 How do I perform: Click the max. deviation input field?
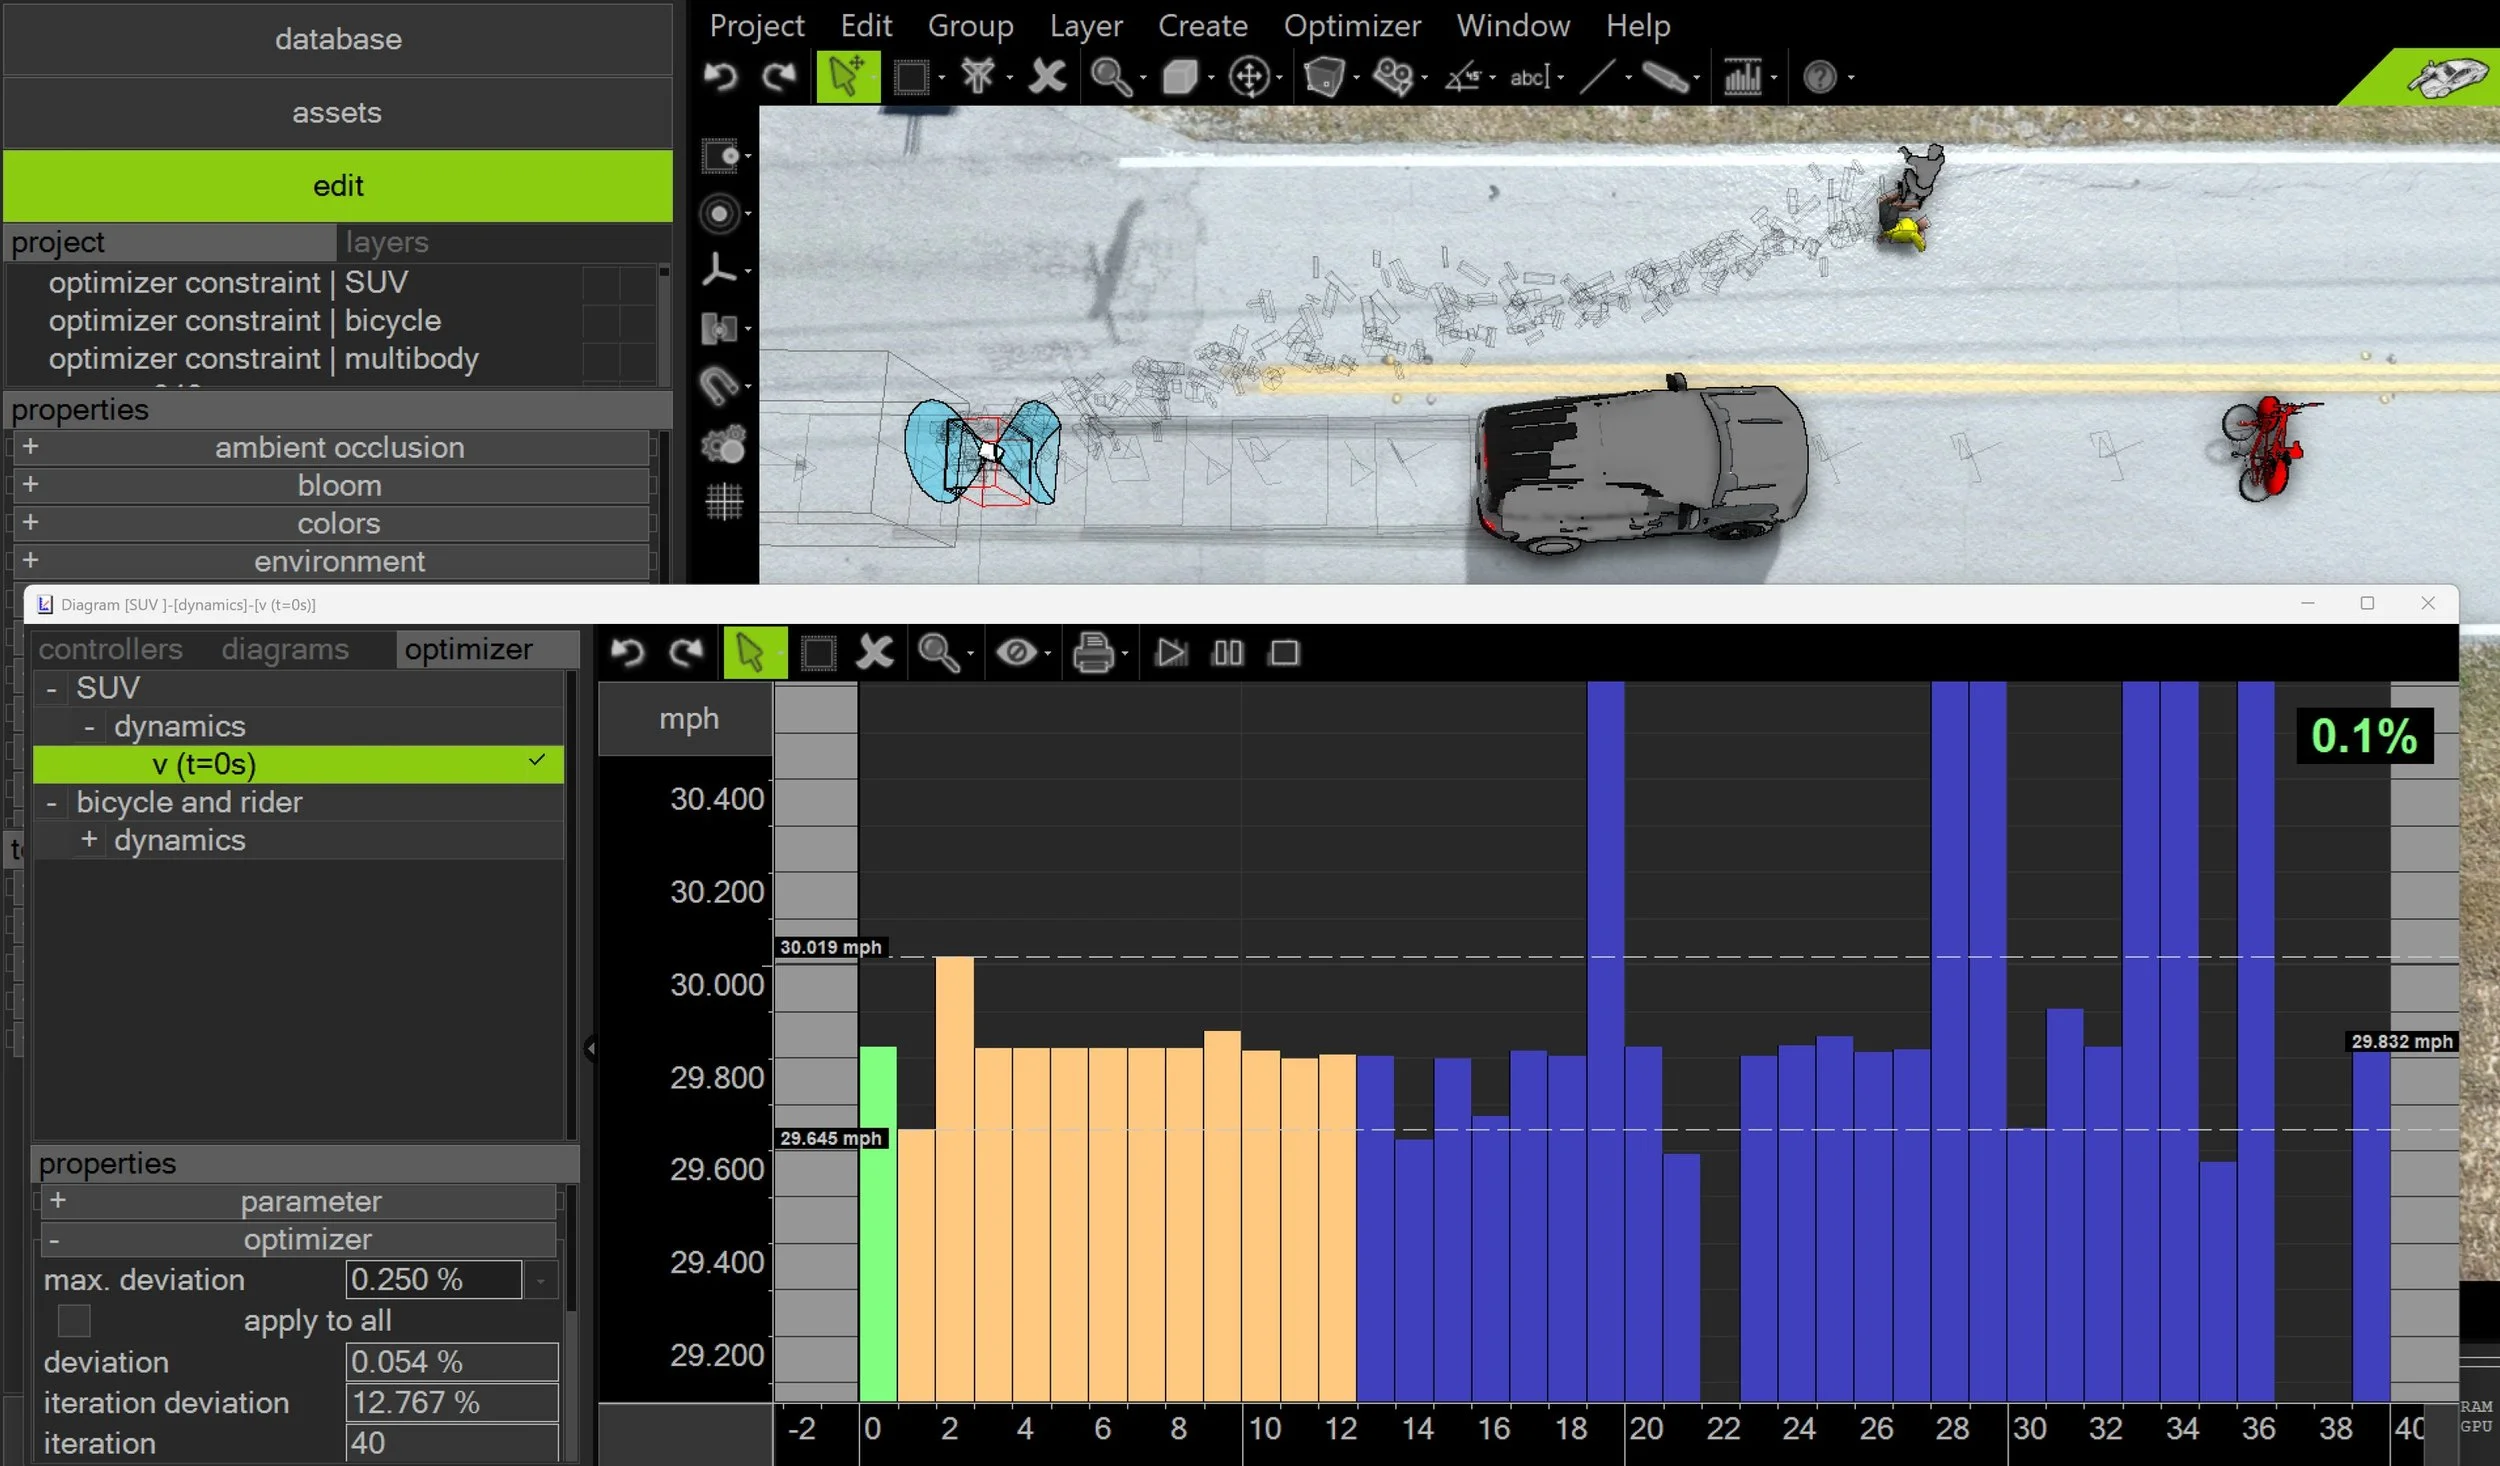coord(433,1280)
